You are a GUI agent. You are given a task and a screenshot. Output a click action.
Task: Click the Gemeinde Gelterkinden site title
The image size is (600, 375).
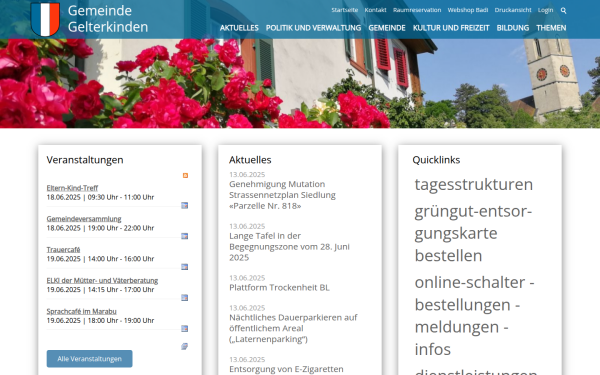pyautogui.click(x=108, y=19)
